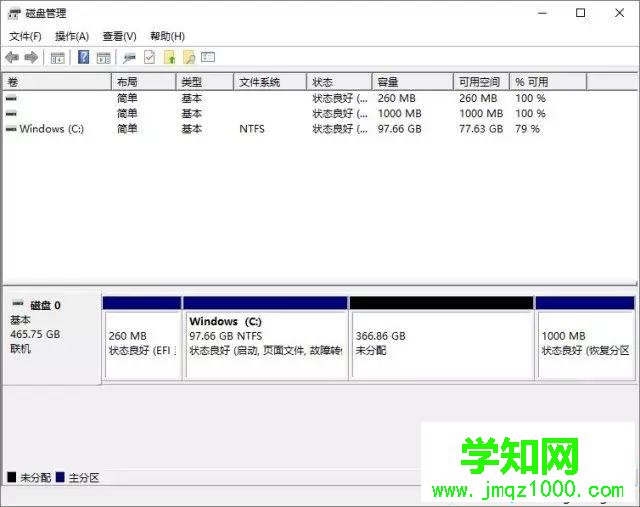Close the Disk Management window

(619, 13)
